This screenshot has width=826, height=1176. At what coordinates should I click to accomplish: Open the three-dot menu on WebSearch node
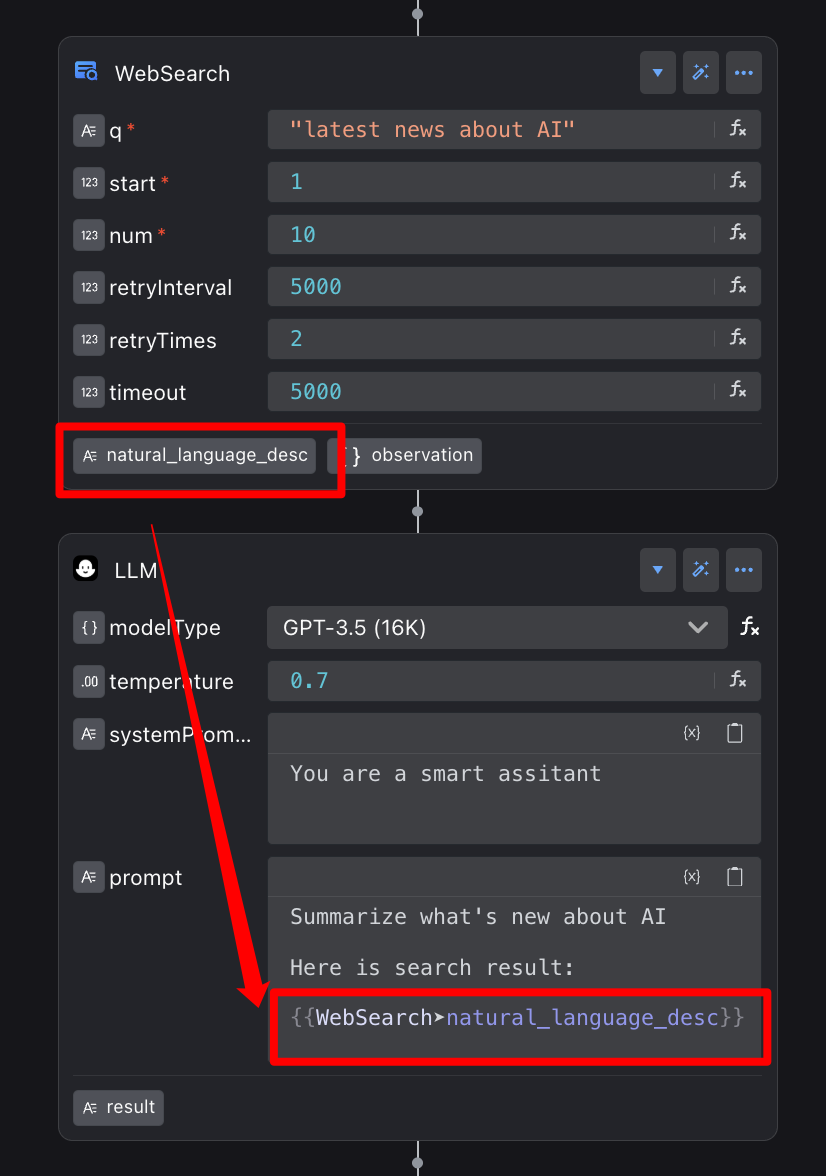pos(743,73)
